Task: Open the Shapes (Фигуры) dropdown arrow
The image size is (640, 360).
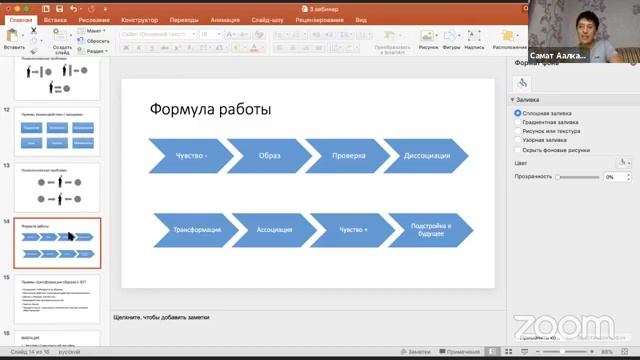Action: [459, 36]
